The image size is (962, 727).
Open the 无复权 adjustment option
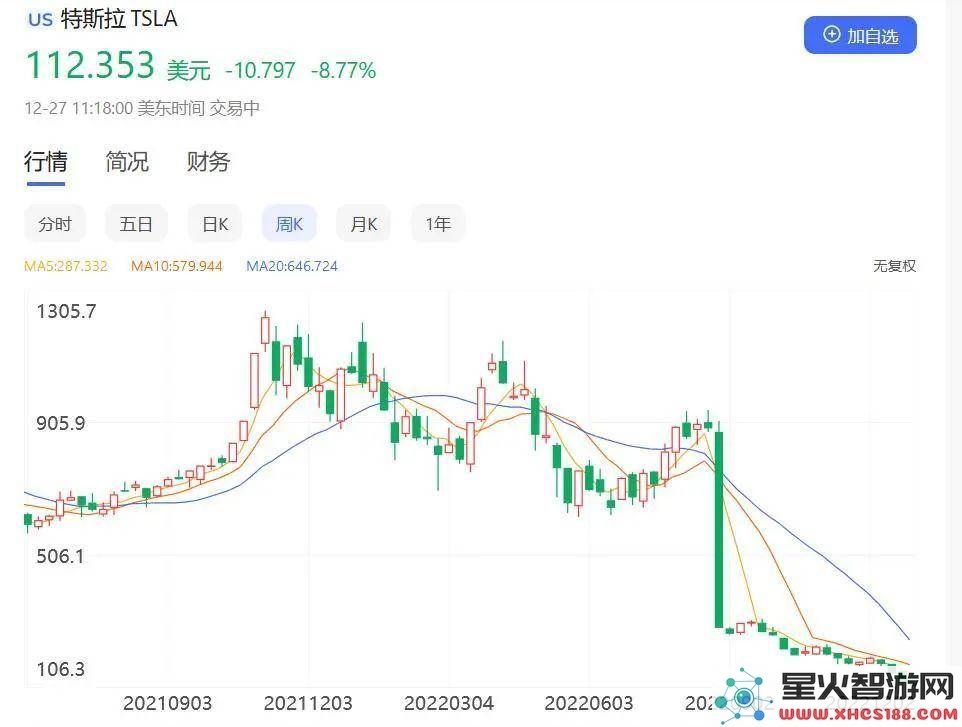(x=894, y=266)
